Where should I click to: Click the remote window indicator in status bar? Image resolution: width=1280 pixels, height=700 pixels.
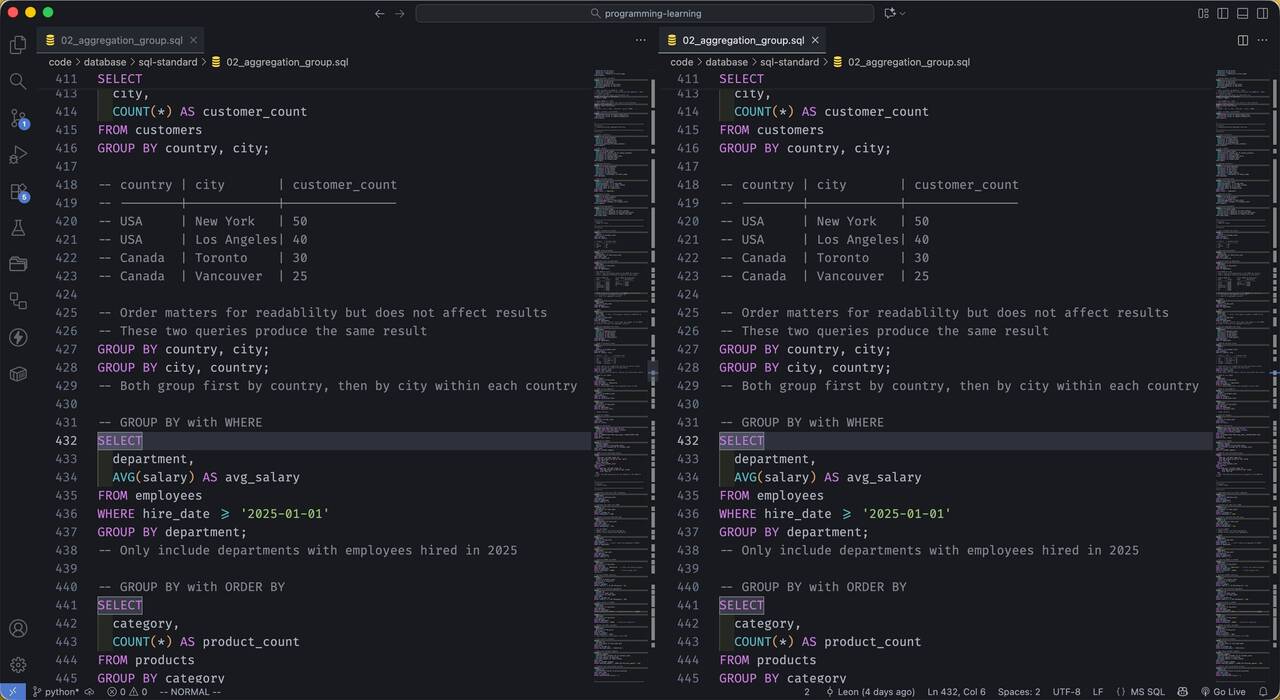point(12,691)
